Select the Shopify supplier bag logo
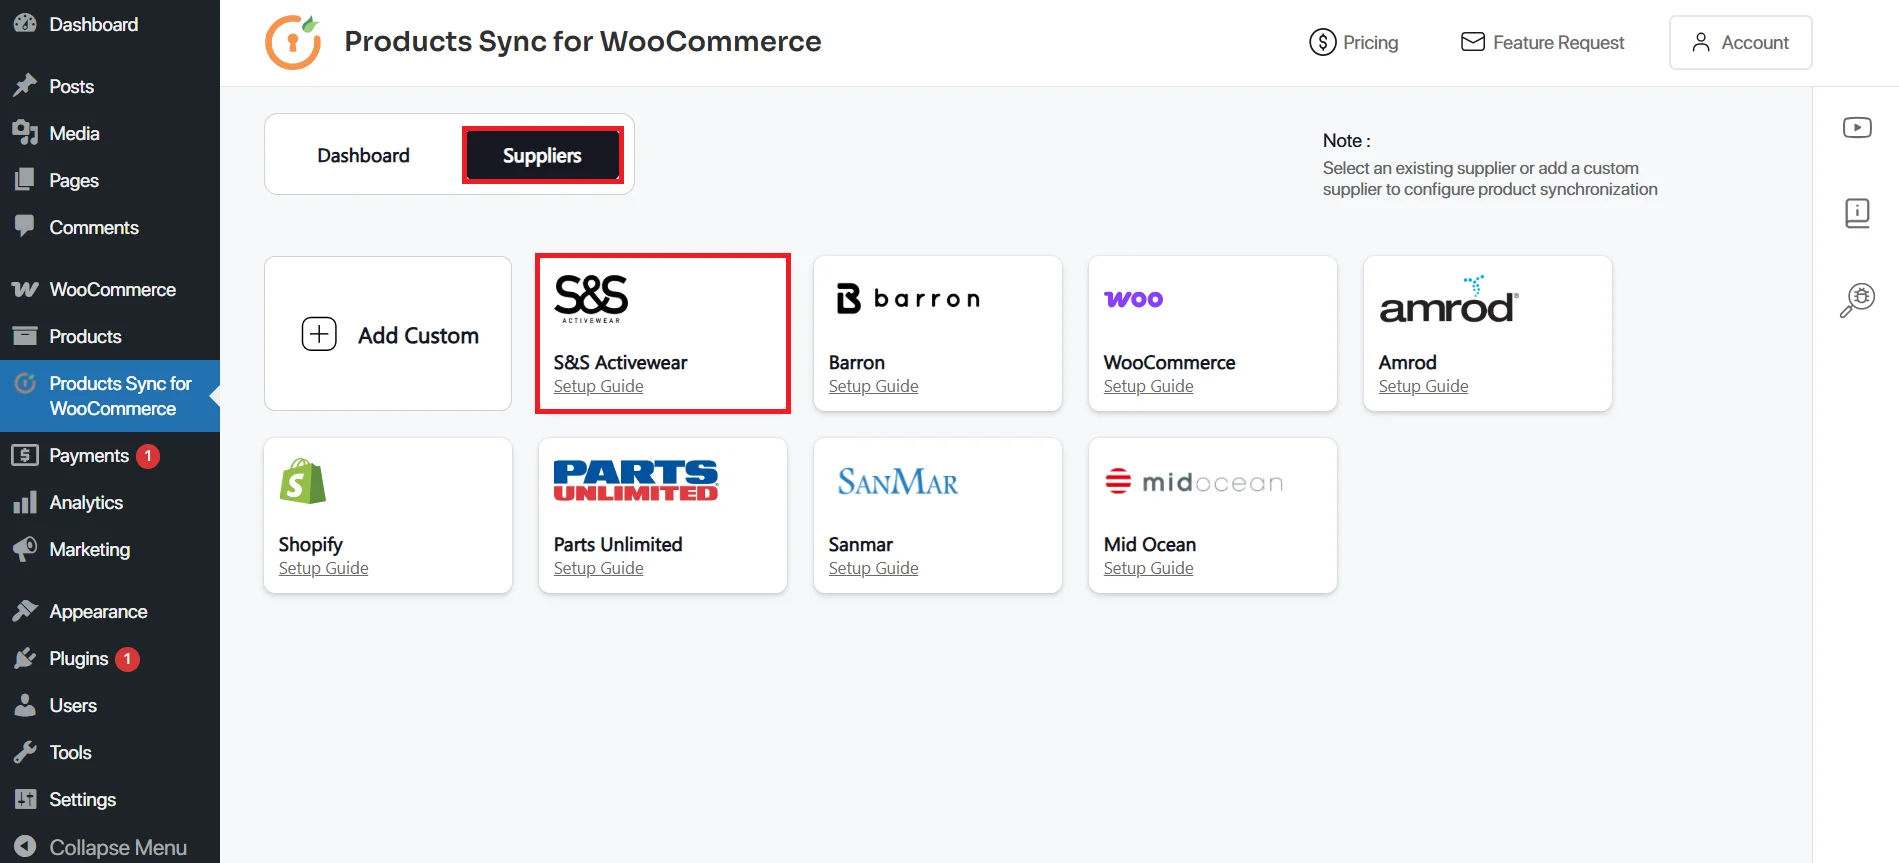Viewport: 1899px width, 863px height. (x=301, y=481)
